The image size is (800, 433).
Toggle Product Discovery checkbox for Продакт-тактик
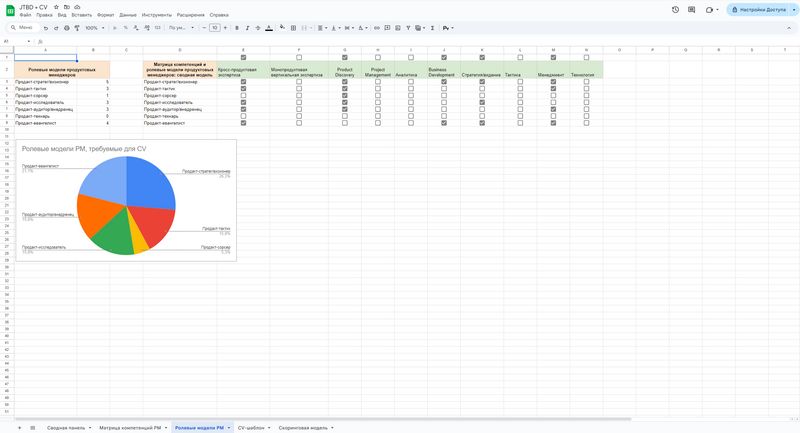click(x=344, y=88)
